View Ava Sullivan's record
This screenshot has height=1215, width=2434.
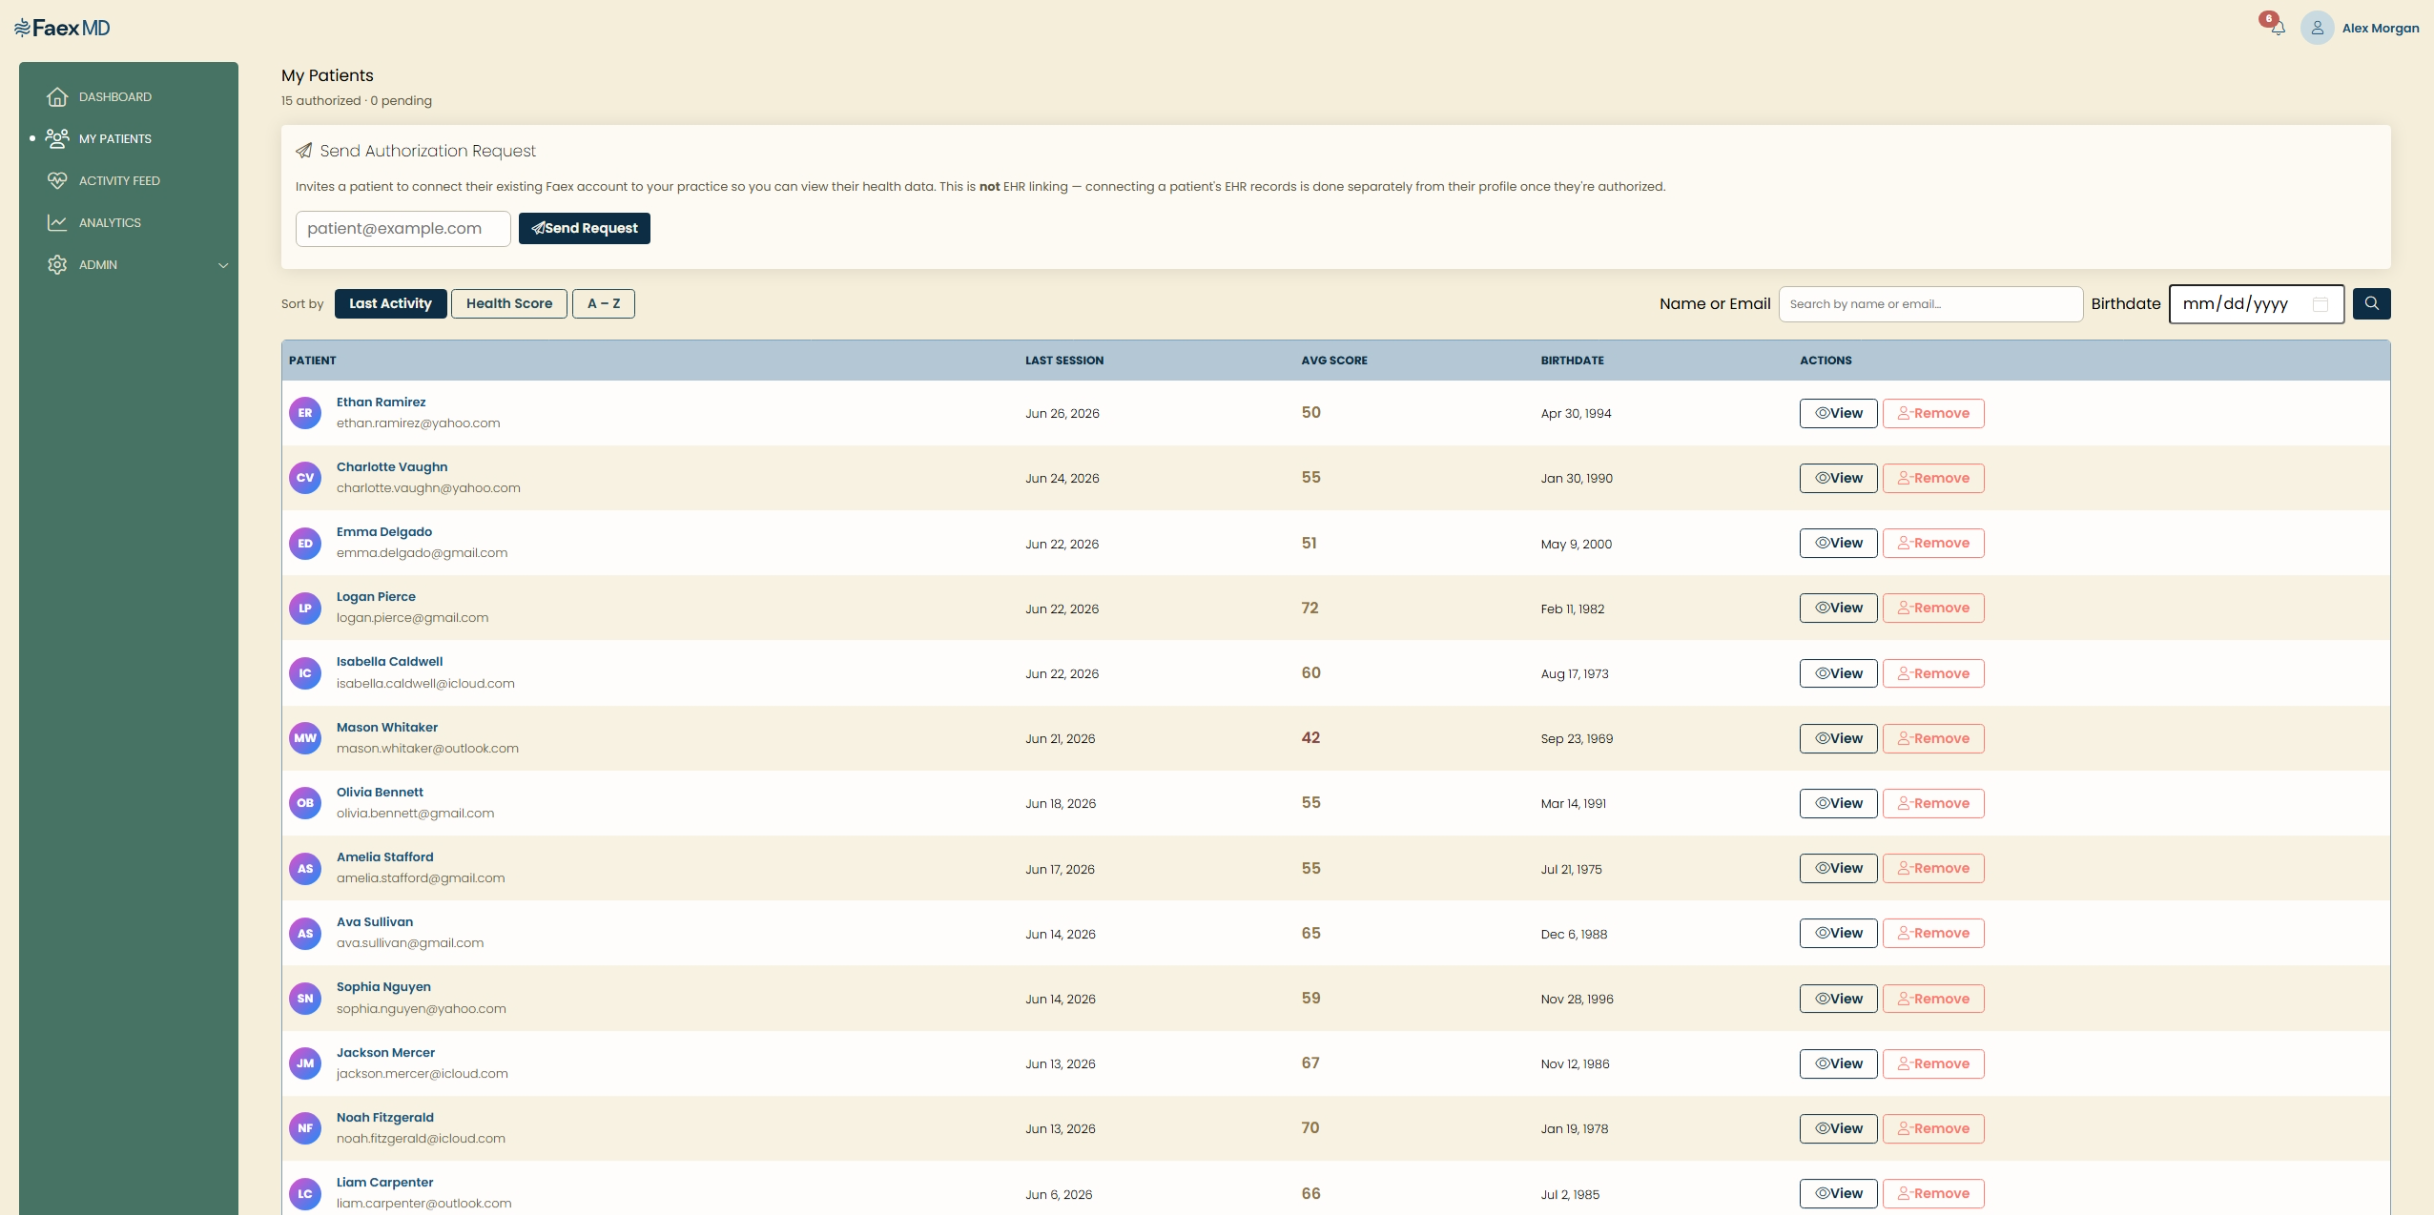[1838, 933]
